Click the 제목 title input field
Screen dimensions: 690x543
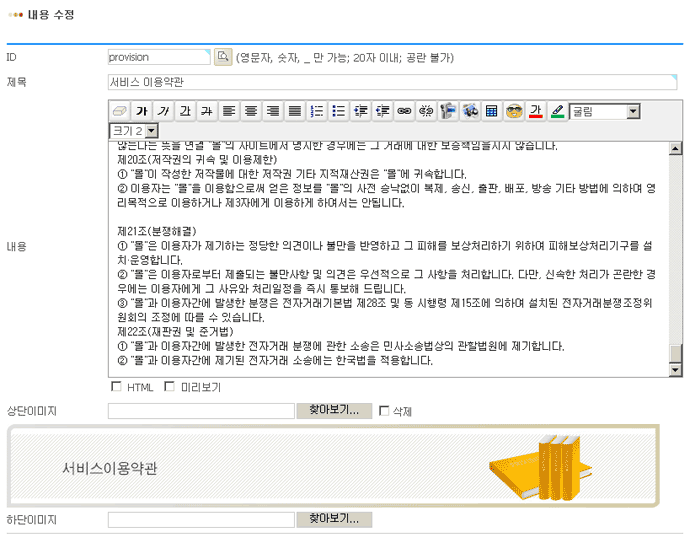pos(392,82)
